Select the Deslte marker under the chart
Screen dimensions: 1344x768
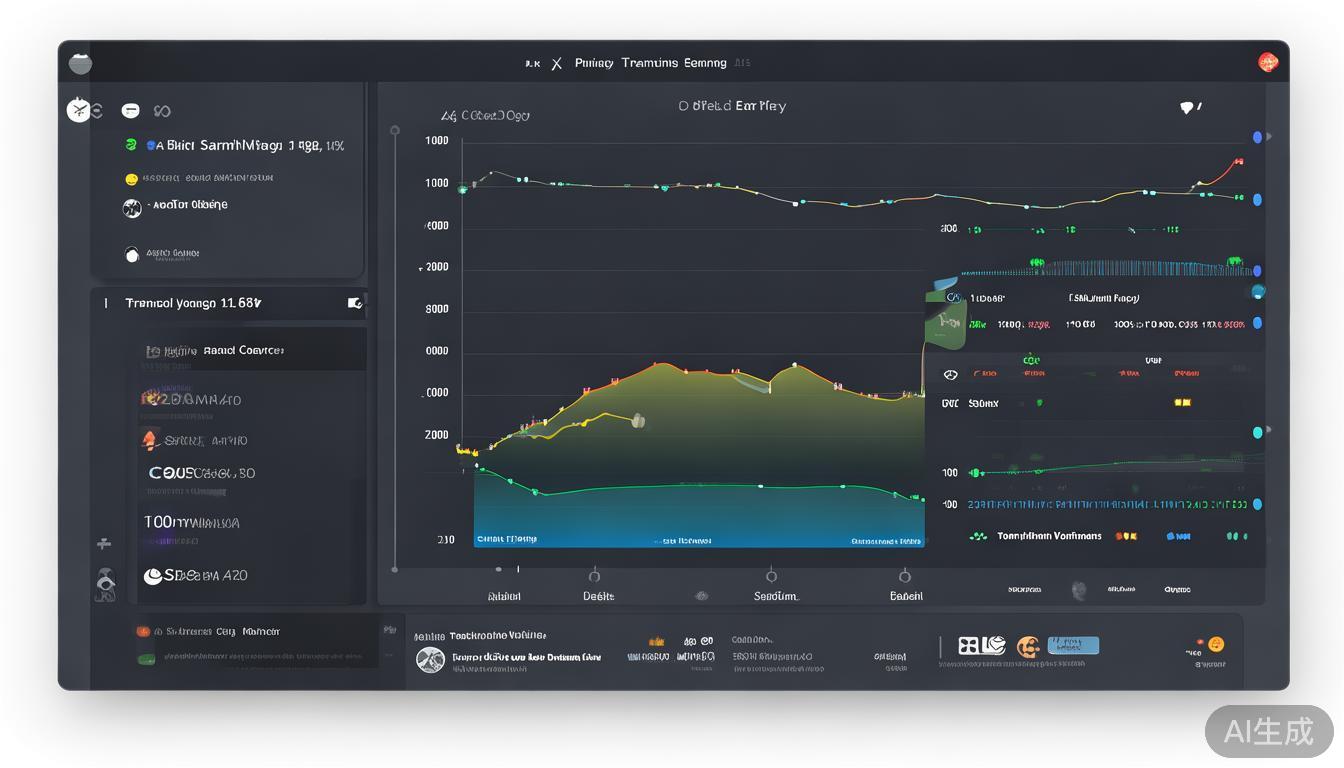(x=594, y=576)
